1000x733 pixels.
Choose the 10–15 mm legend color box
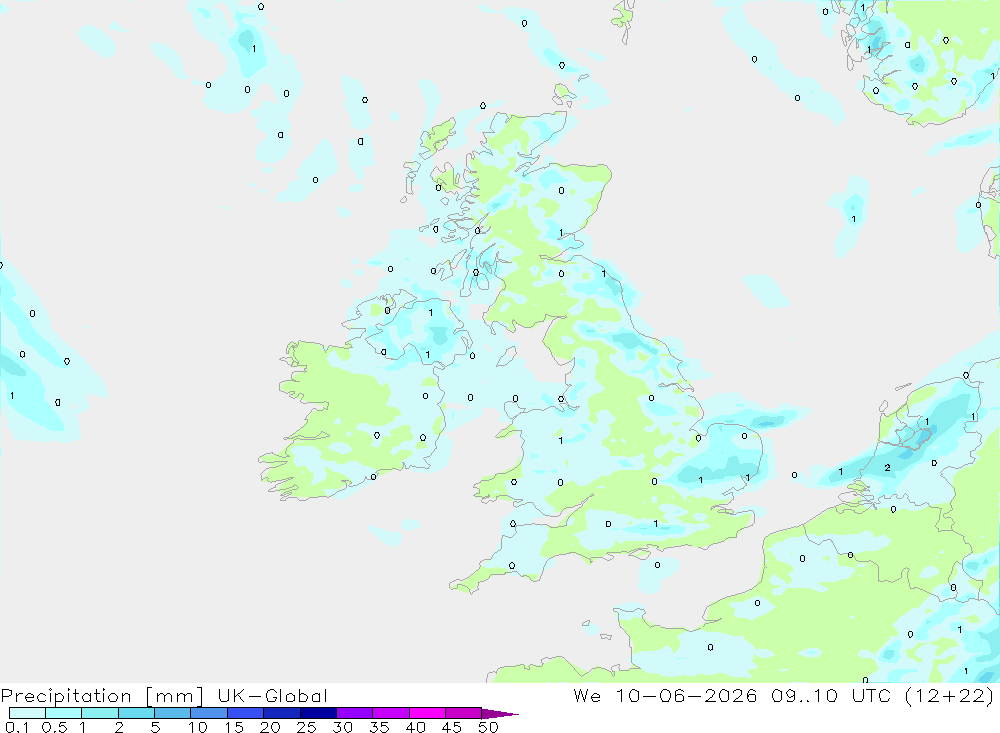pos(209,713)
